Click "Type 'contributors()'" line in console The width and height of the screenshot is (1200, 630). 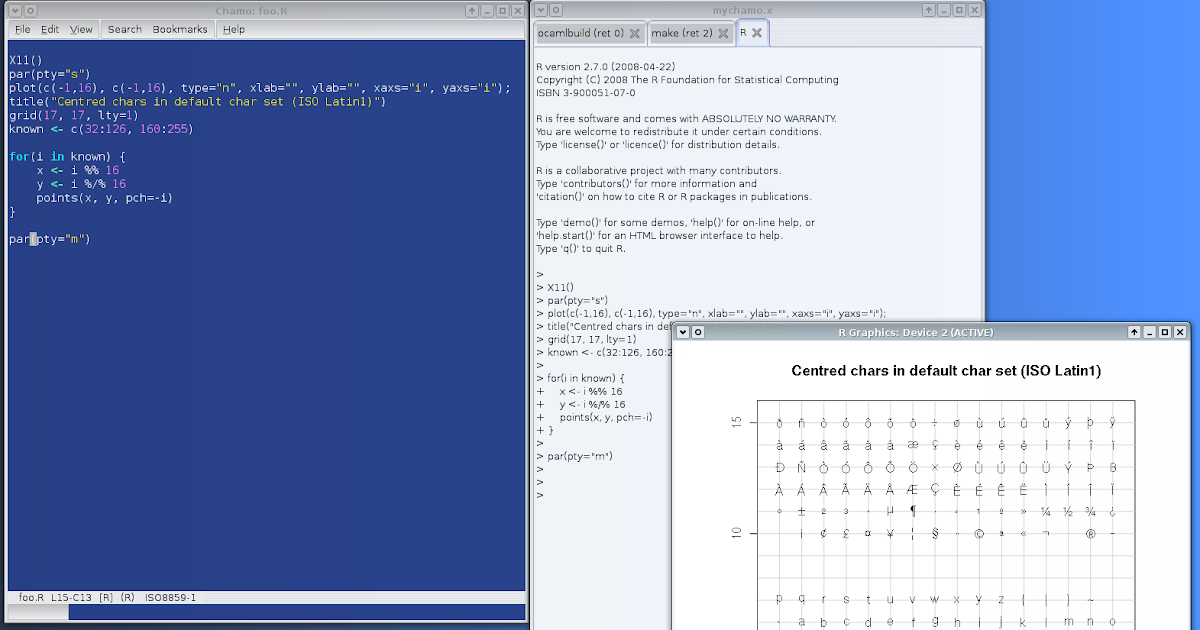coord(646,184)
